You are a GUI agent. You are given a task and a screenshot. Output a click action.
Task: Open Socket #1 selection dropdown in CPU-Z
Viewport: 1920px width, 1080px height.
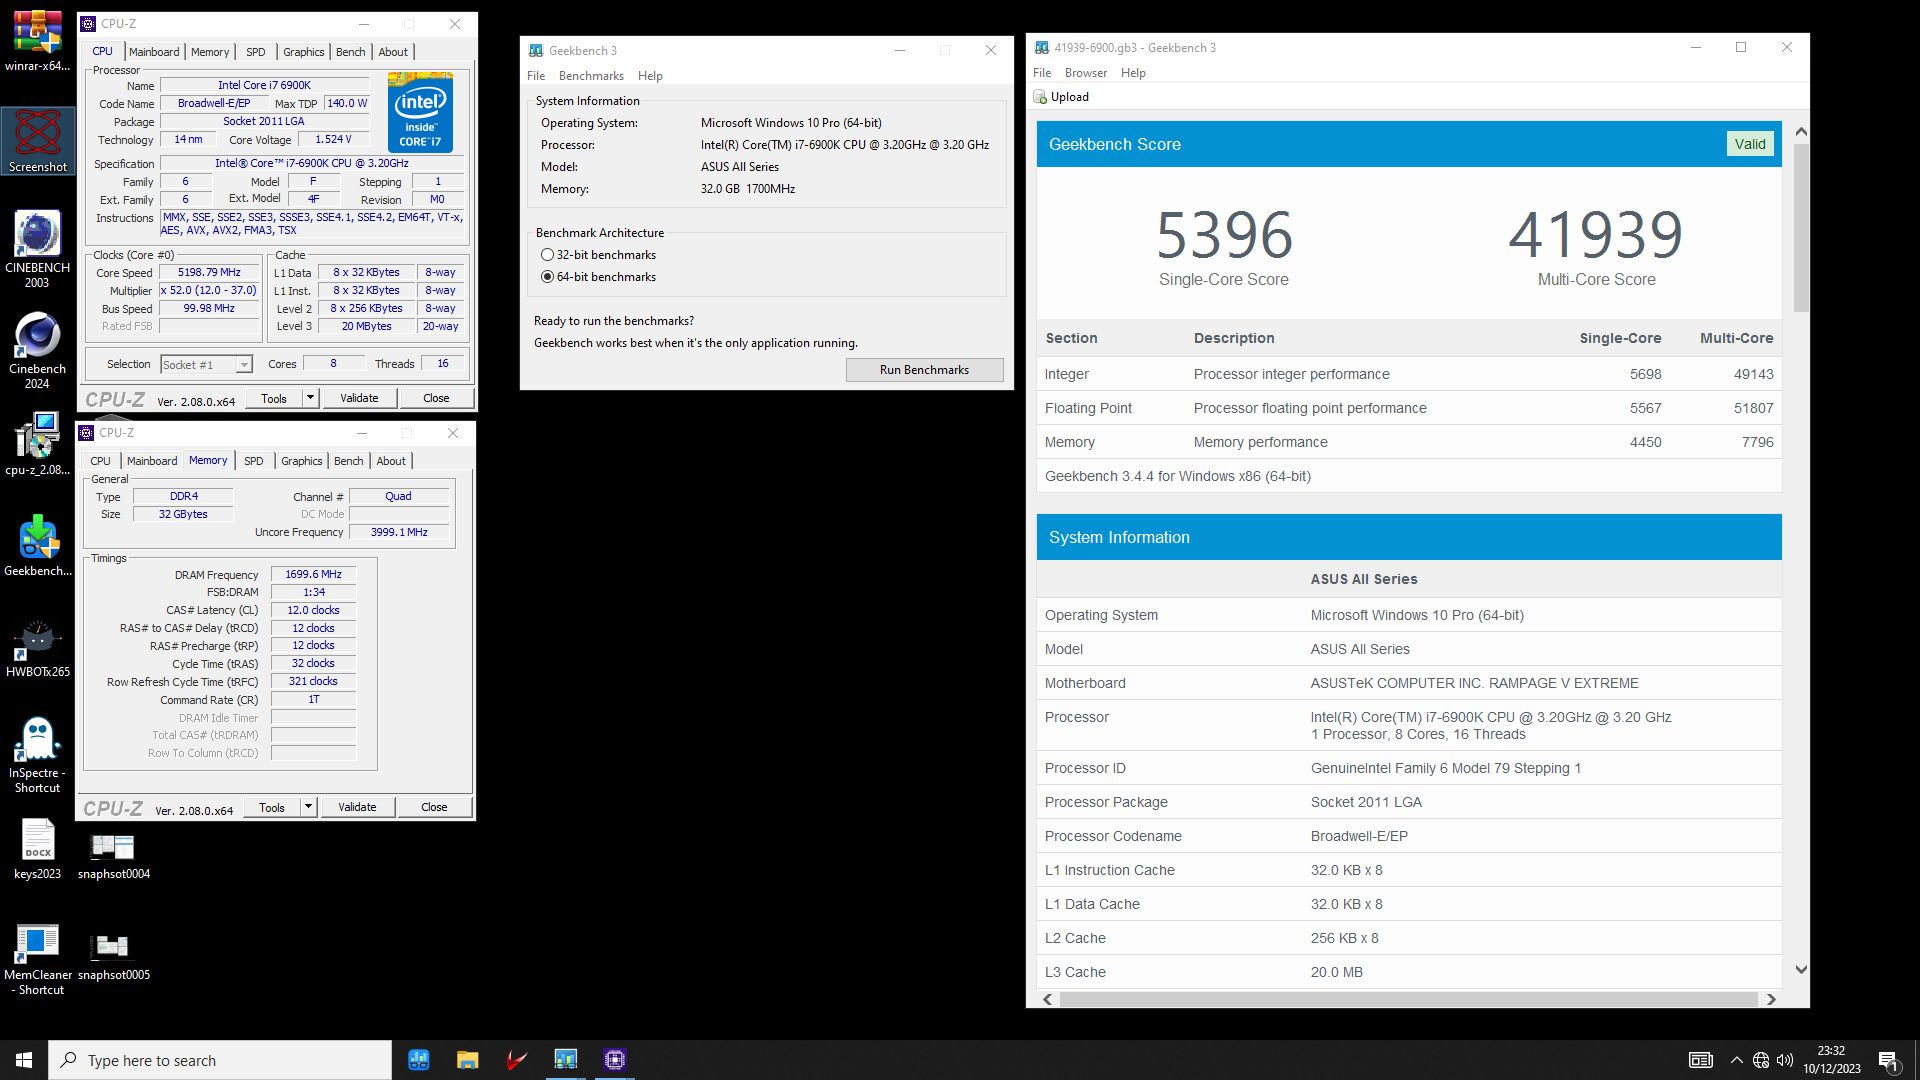pos(206,365)
